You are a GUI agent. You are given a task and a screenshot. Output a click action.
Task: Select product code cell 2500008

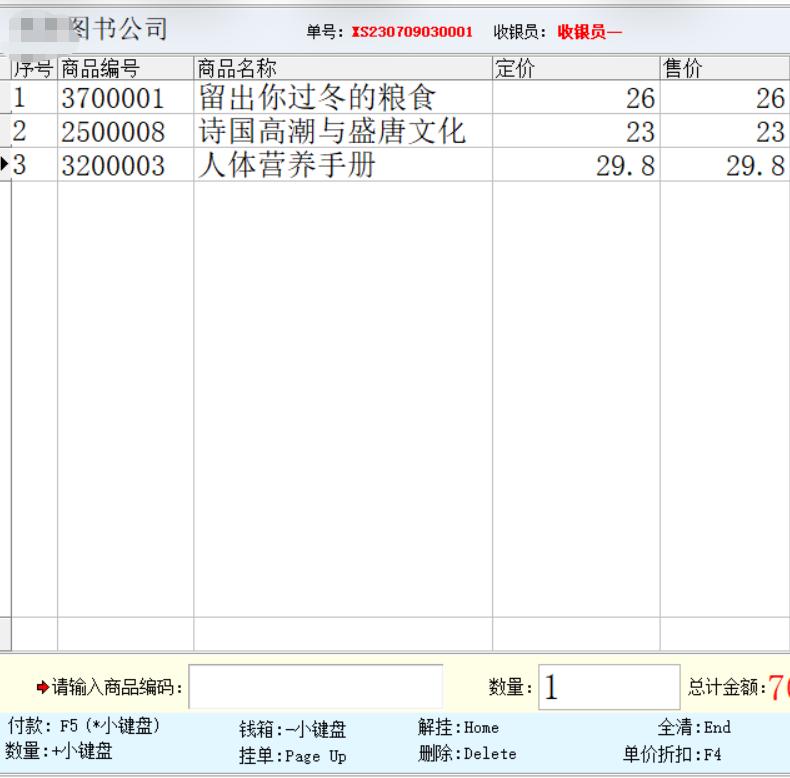[x=125, y=132]
